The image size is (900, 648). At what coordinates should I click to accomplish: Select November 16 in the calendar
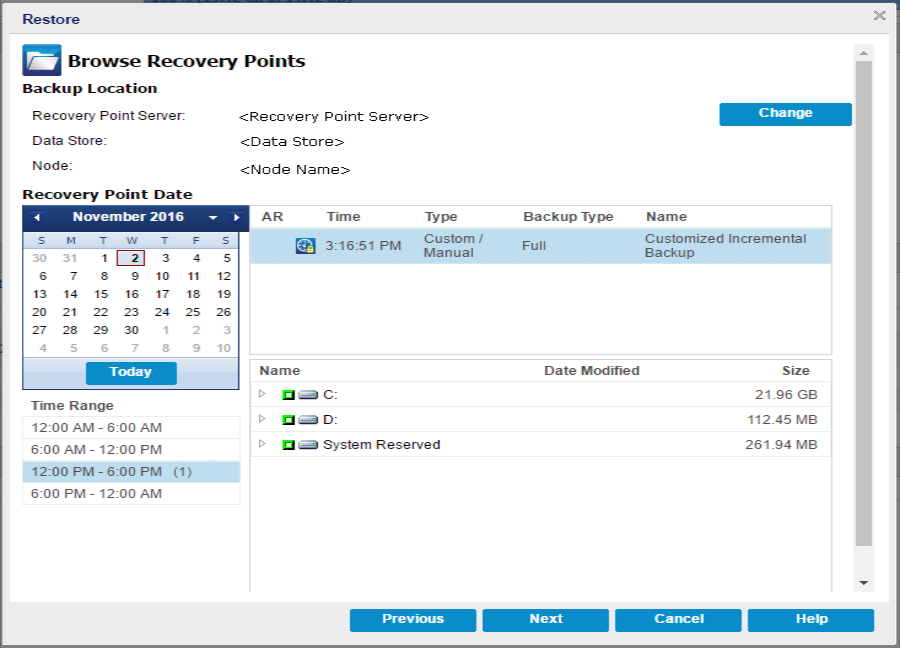coord(131,294)
